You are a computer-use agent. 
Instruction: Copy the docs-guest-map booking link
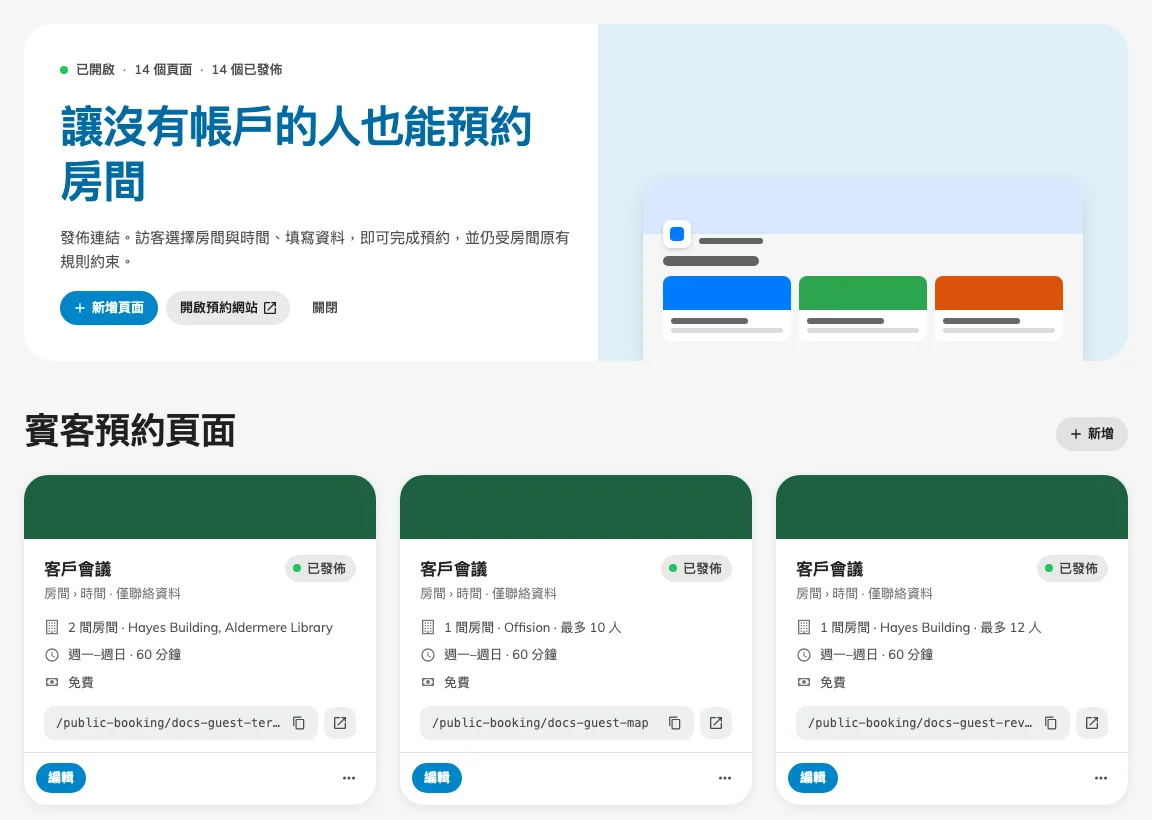click(674, 723)
